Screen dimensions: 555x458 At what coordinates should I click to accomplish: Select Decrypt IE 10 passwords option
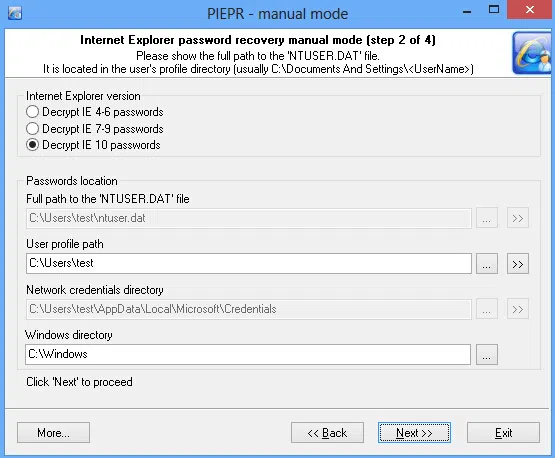(x=93, y=145)
